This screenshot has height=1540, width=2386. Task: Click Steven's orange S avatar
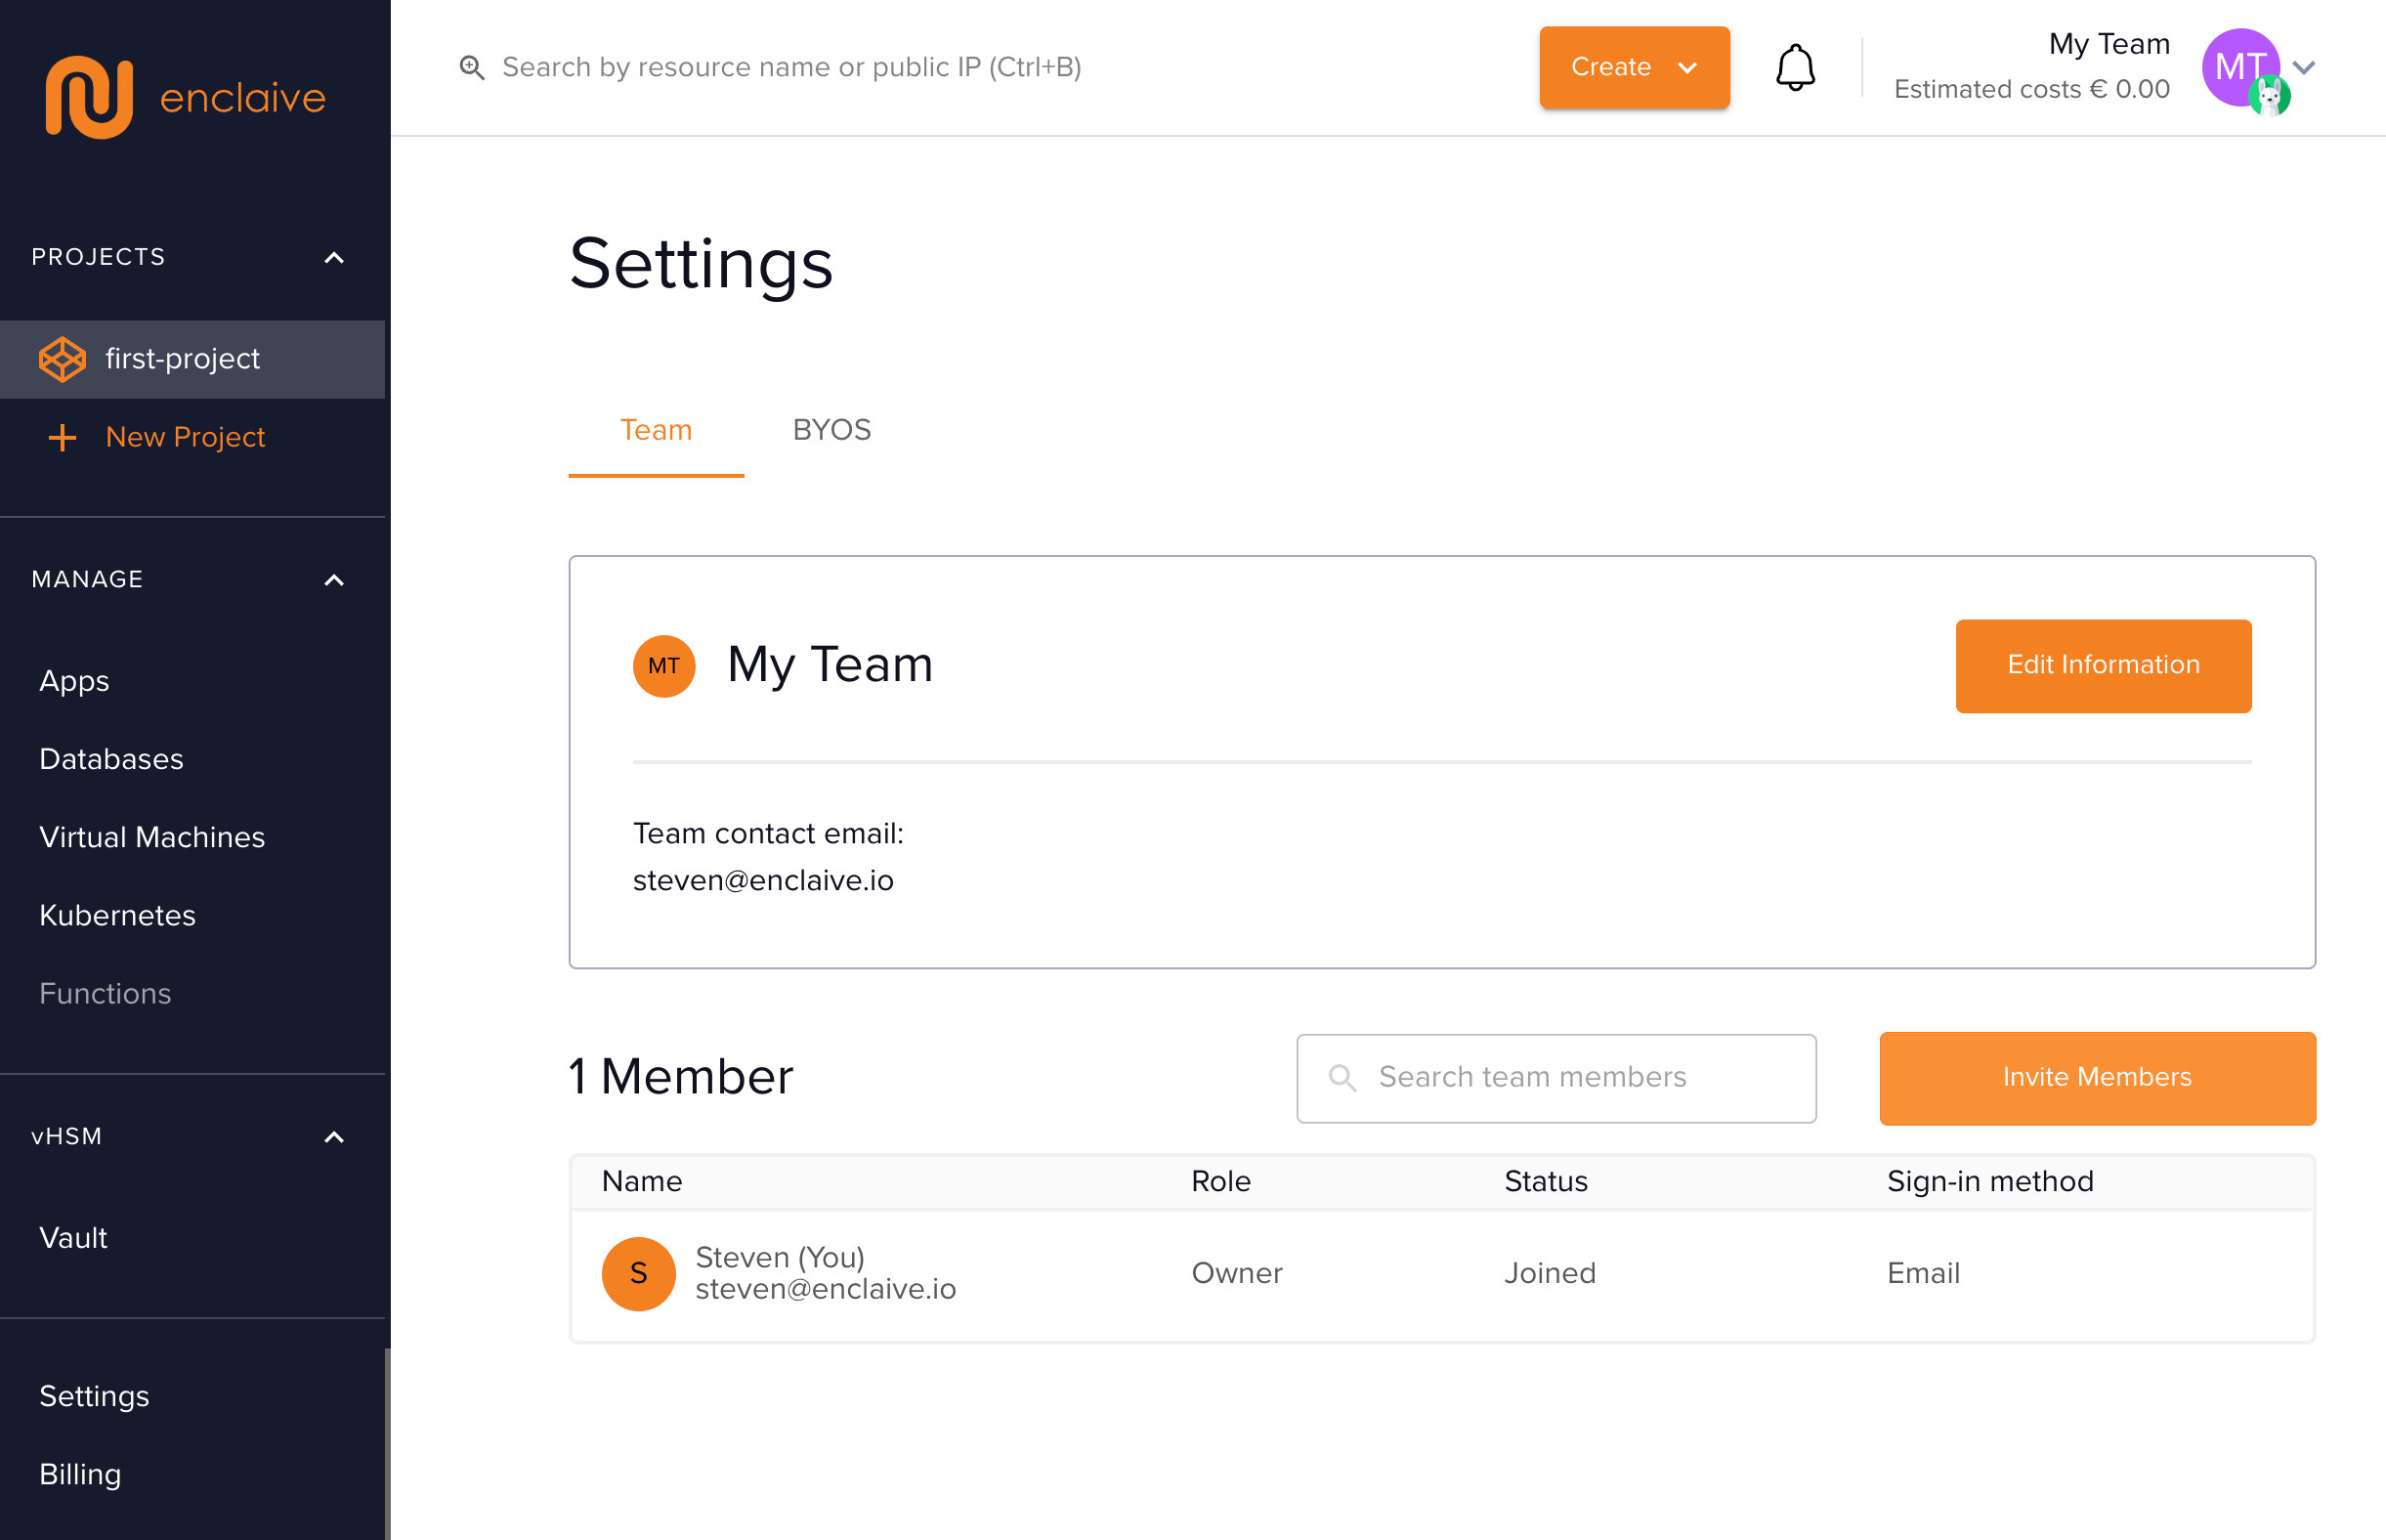pos(638,1273)
